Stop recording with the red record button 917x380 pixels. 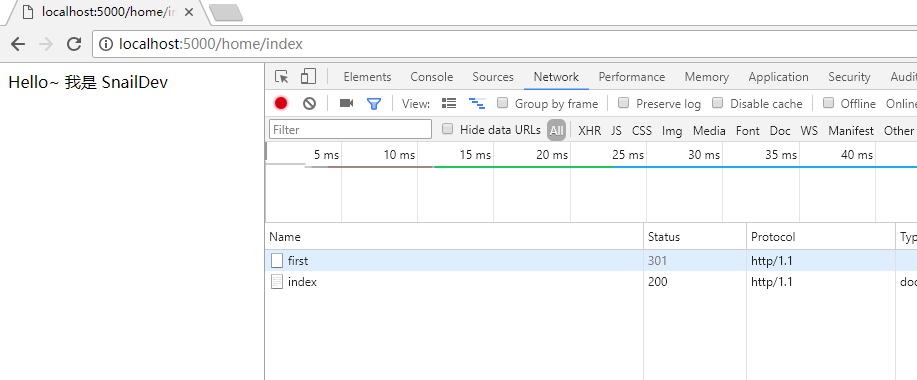tap(281, 103)
